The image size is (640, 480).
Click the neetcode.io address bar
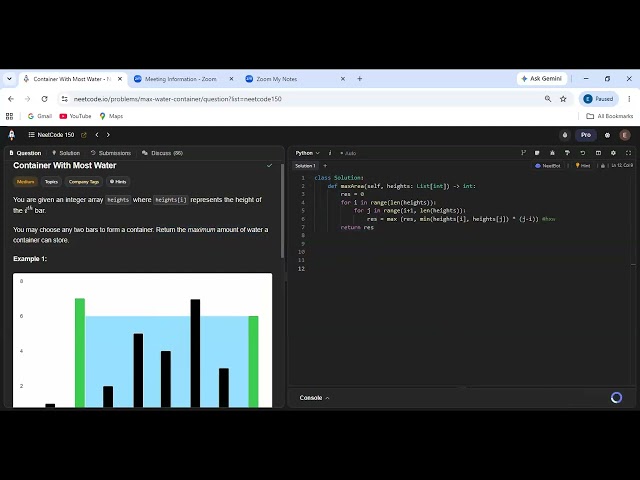302,99
